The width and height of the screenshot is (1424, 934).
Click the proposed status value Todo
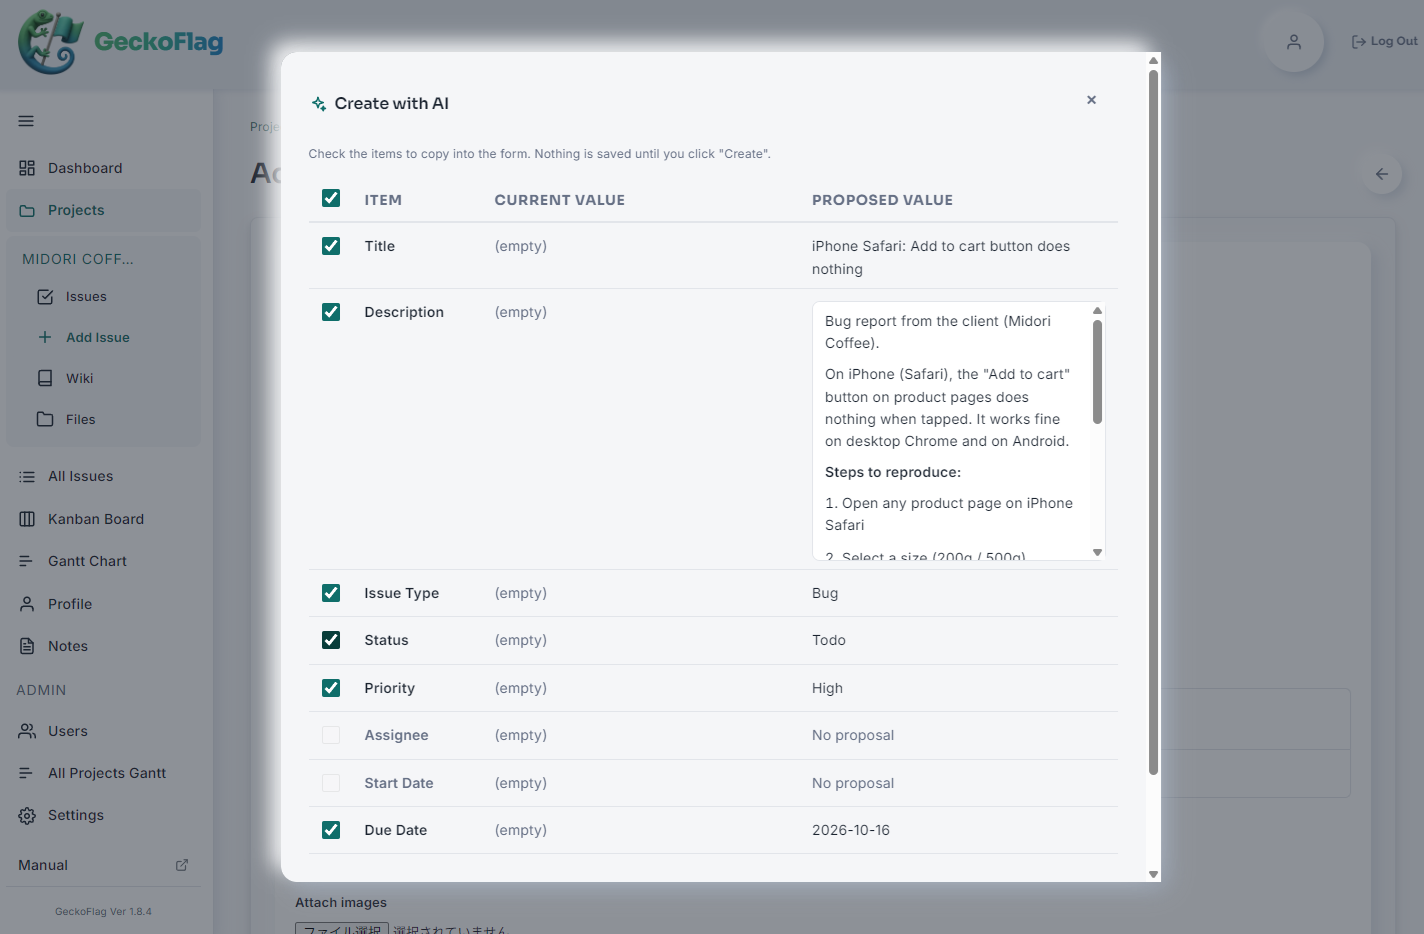click(829, 640)
